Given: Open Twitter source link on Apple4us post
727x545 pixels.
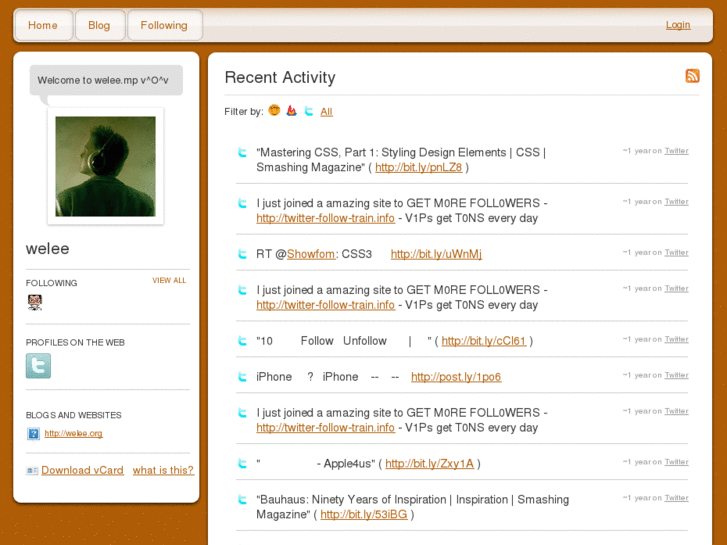Looking at the screenshot, I should coord(676,462).
